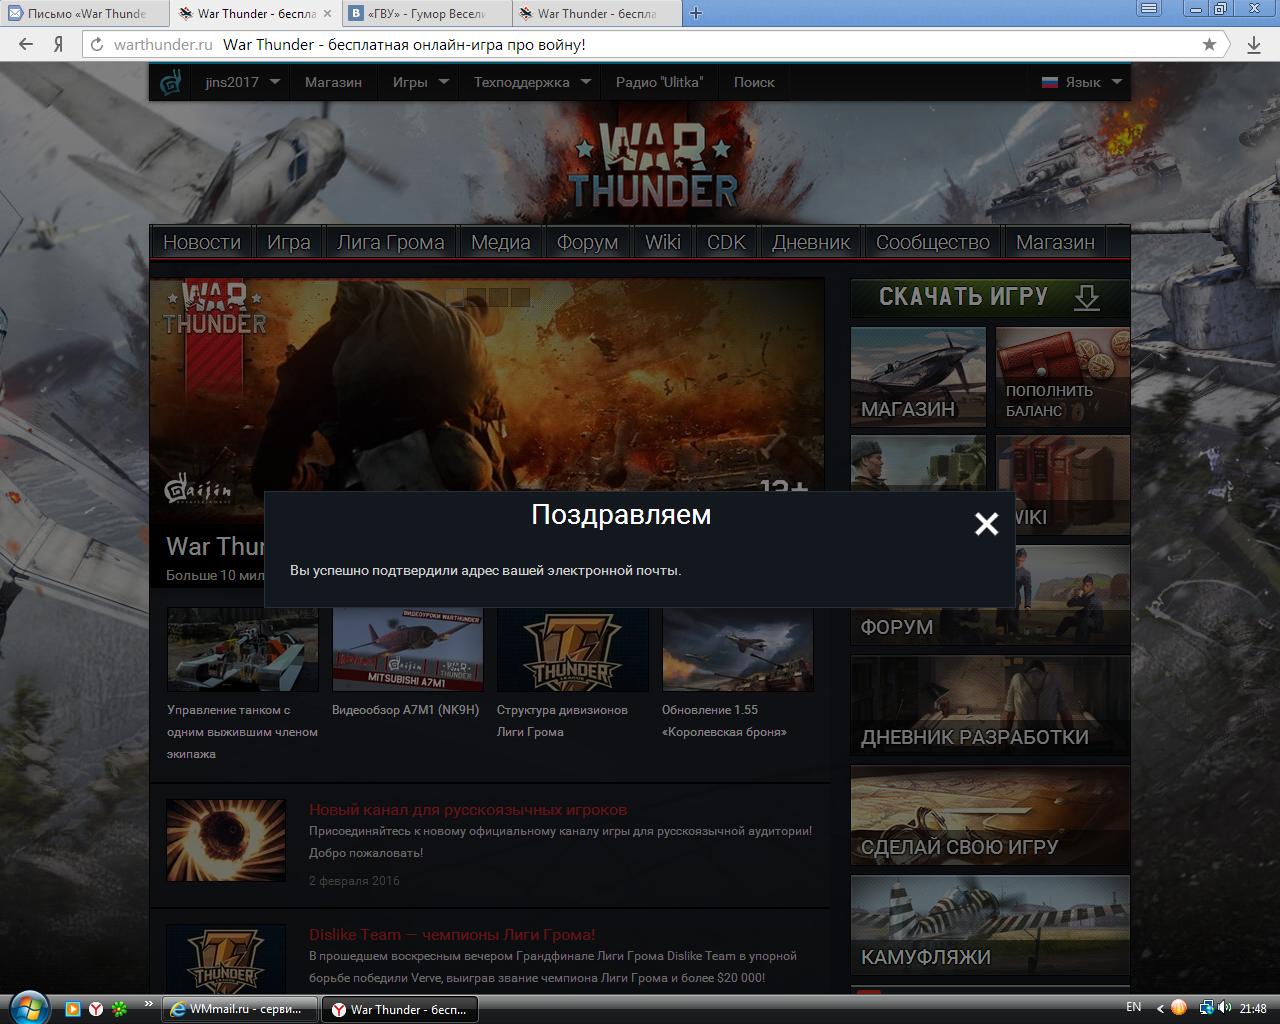Screen dimensions: 1280x1024
Task: Open a new browser tab
Action: point(696,13)
